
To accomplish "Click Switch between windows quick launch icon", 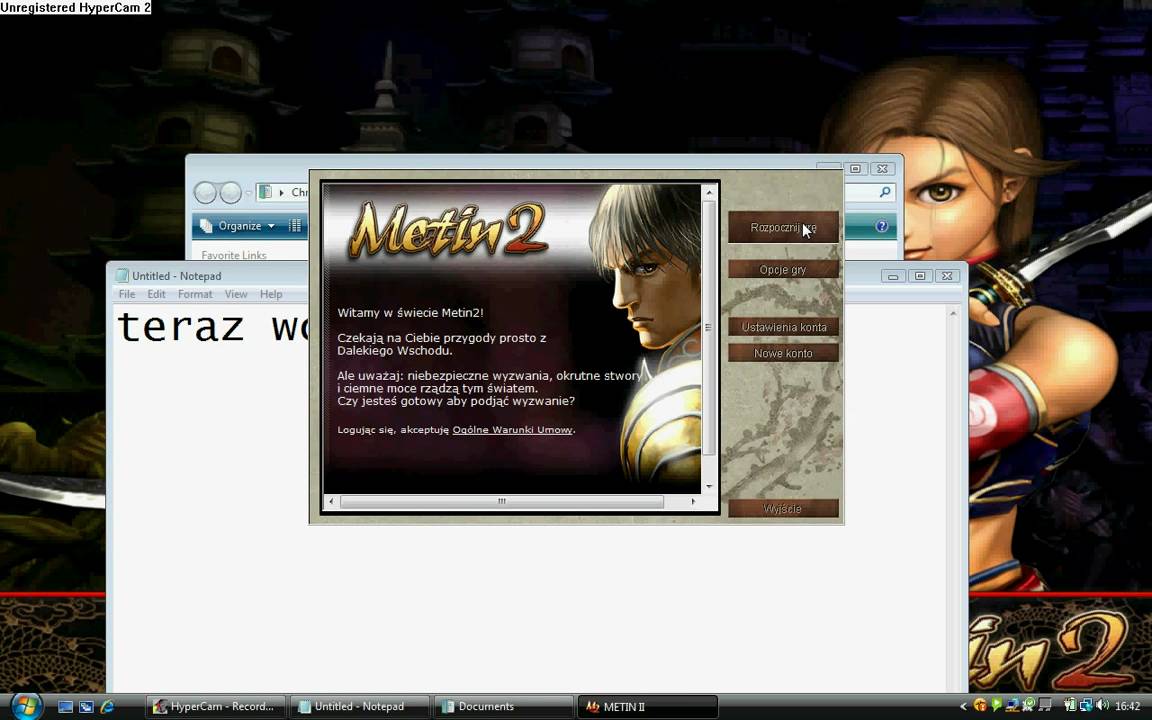I will (x=86, y=707).
